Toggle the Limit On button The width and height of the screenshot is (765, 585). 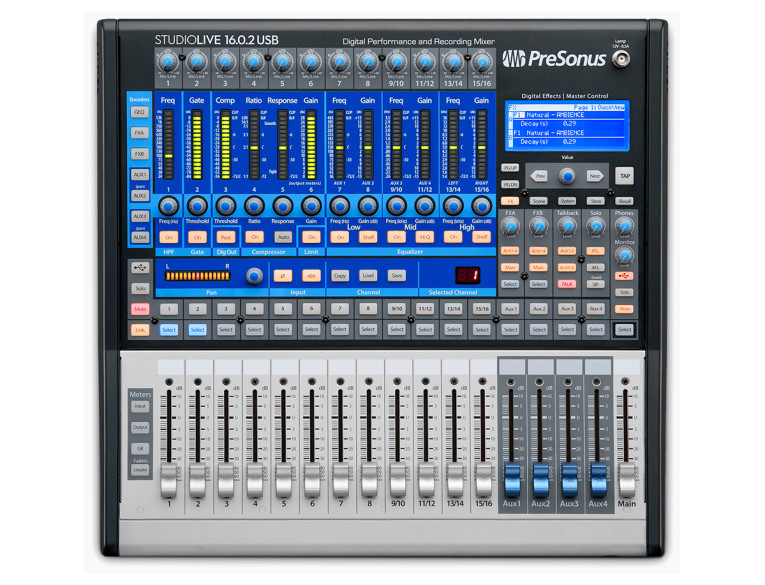point(311,238)
